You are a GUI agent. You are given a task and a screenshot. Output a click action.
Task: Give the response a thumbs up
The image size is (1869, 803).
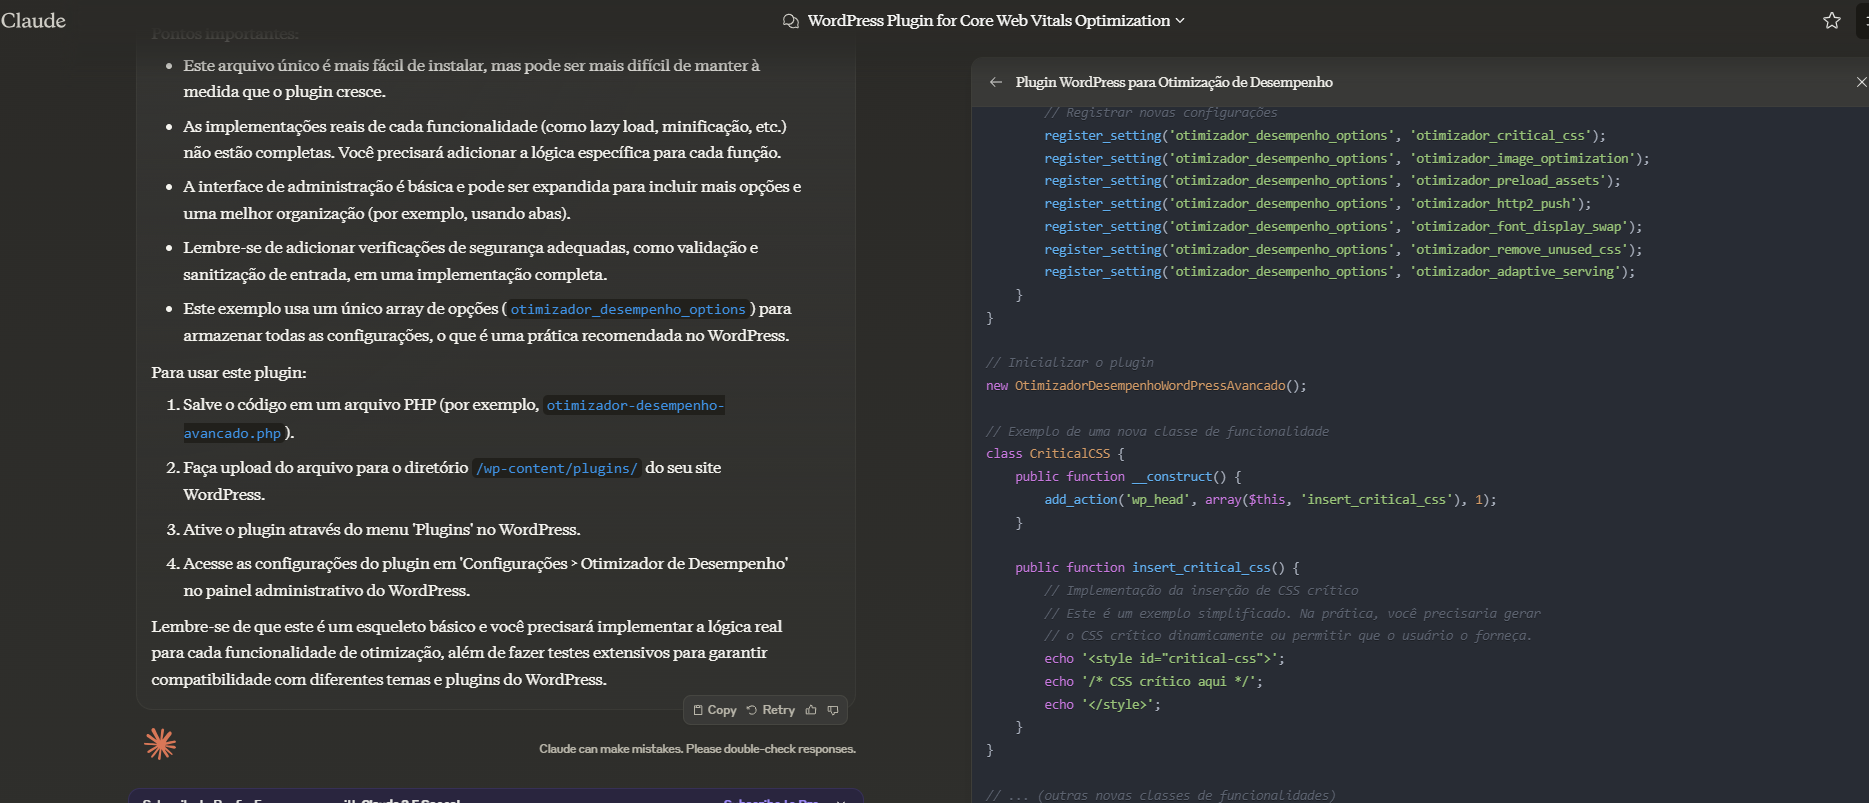[x=811, y=710]
